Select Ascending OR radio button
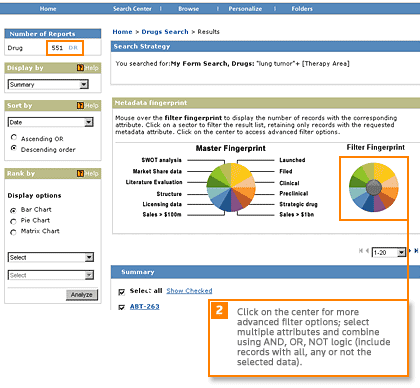The height and width of the screenshot is (388, 420). 14,137
